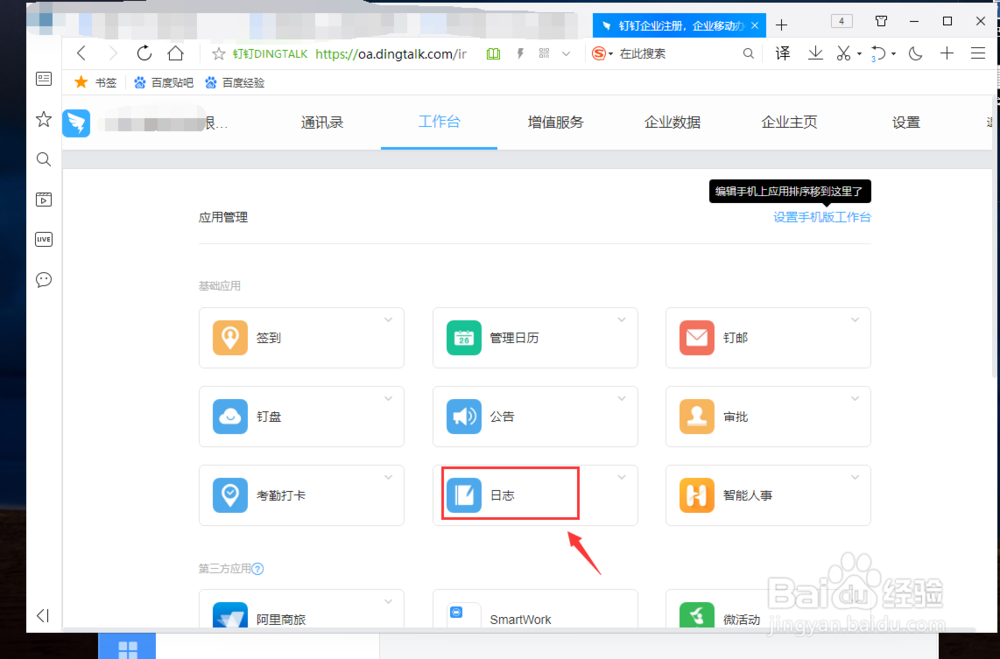1000x659 pixels.
Task: Open the 日志 log app icon
Action: point(464,495)
